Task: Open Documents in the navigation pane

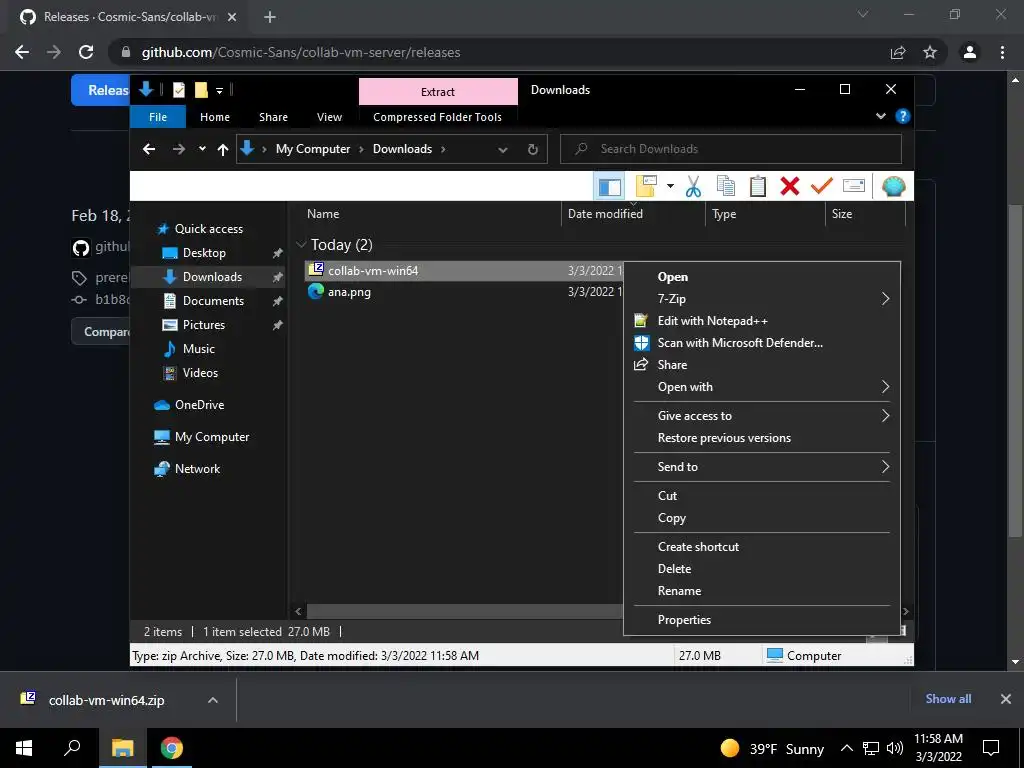Action: 214,301
